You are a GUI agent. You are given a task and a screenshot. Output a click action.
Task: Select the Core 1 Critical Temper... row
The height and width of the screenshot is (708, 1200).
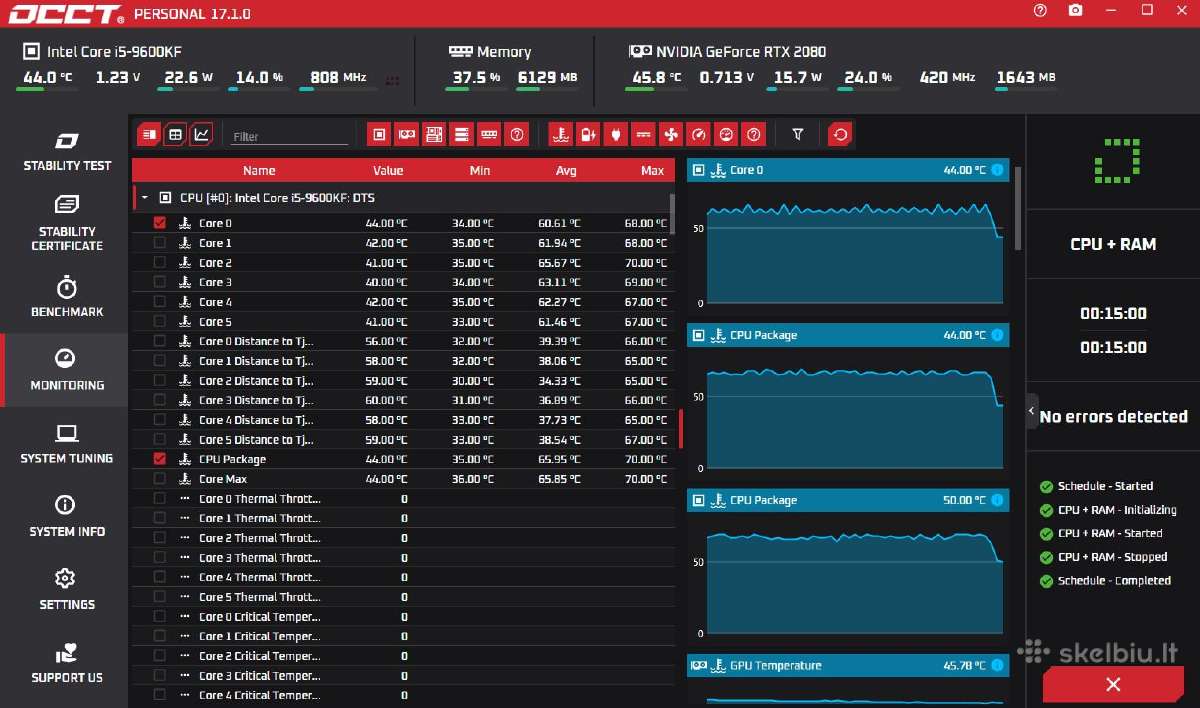coord(403,636)
